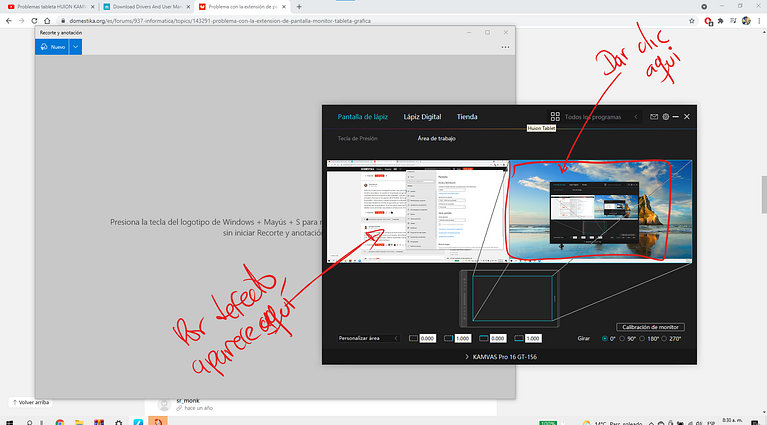Close the Problema con la extensión tab
Image resolution: width=767 pixels, height=425 pixels.
click(x=284, y=7)
